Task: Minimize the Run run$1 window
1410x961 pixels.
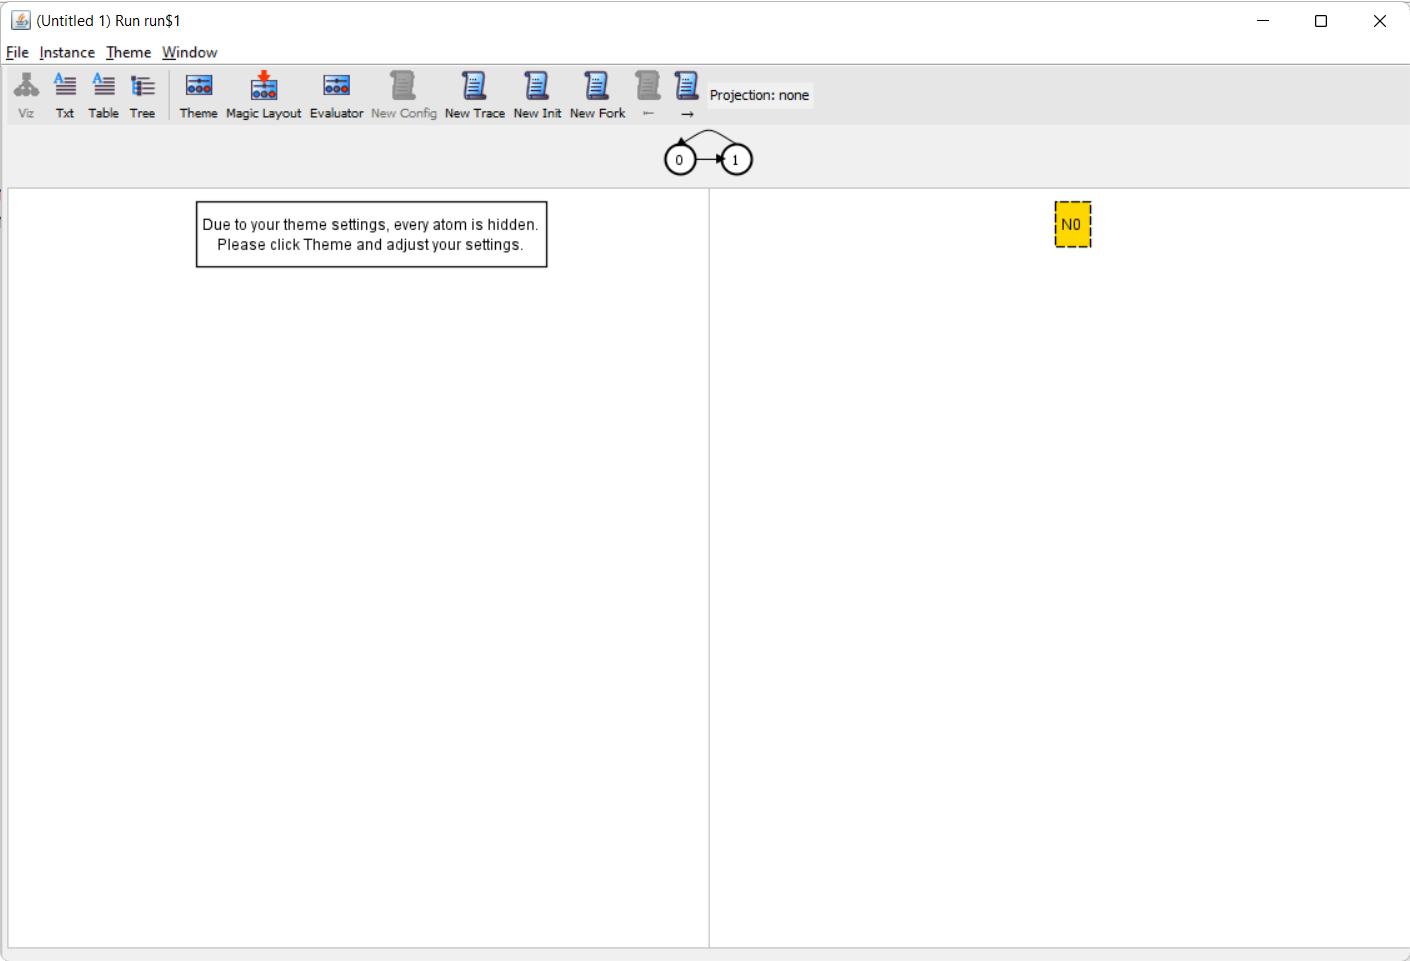Action: (1263, 20)
